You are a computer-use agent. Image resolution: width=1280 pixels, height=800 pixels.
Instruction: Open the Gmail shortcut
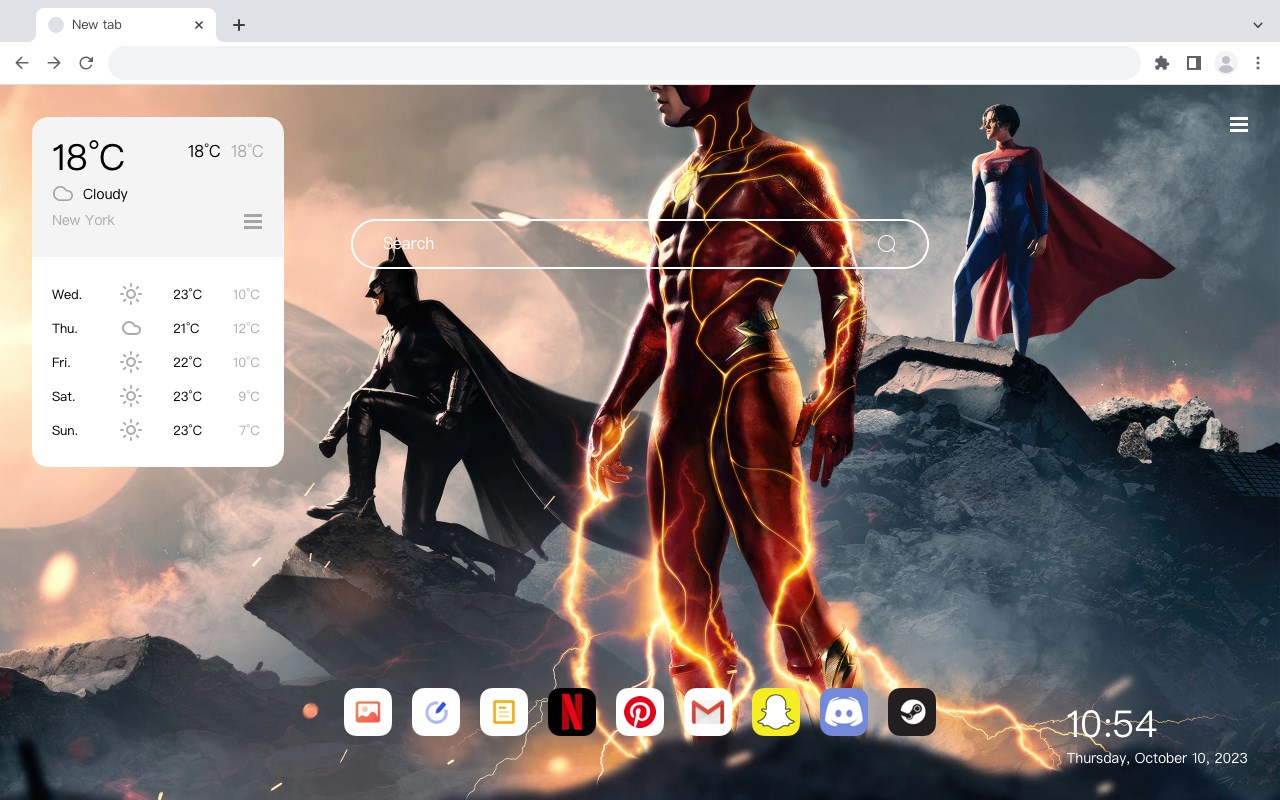click(x=708, y=712)
